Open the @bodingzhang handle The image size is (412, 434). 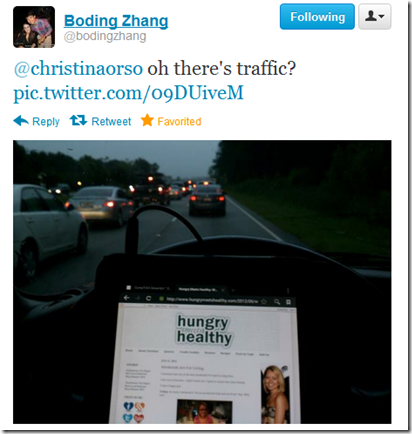[105, 36]
